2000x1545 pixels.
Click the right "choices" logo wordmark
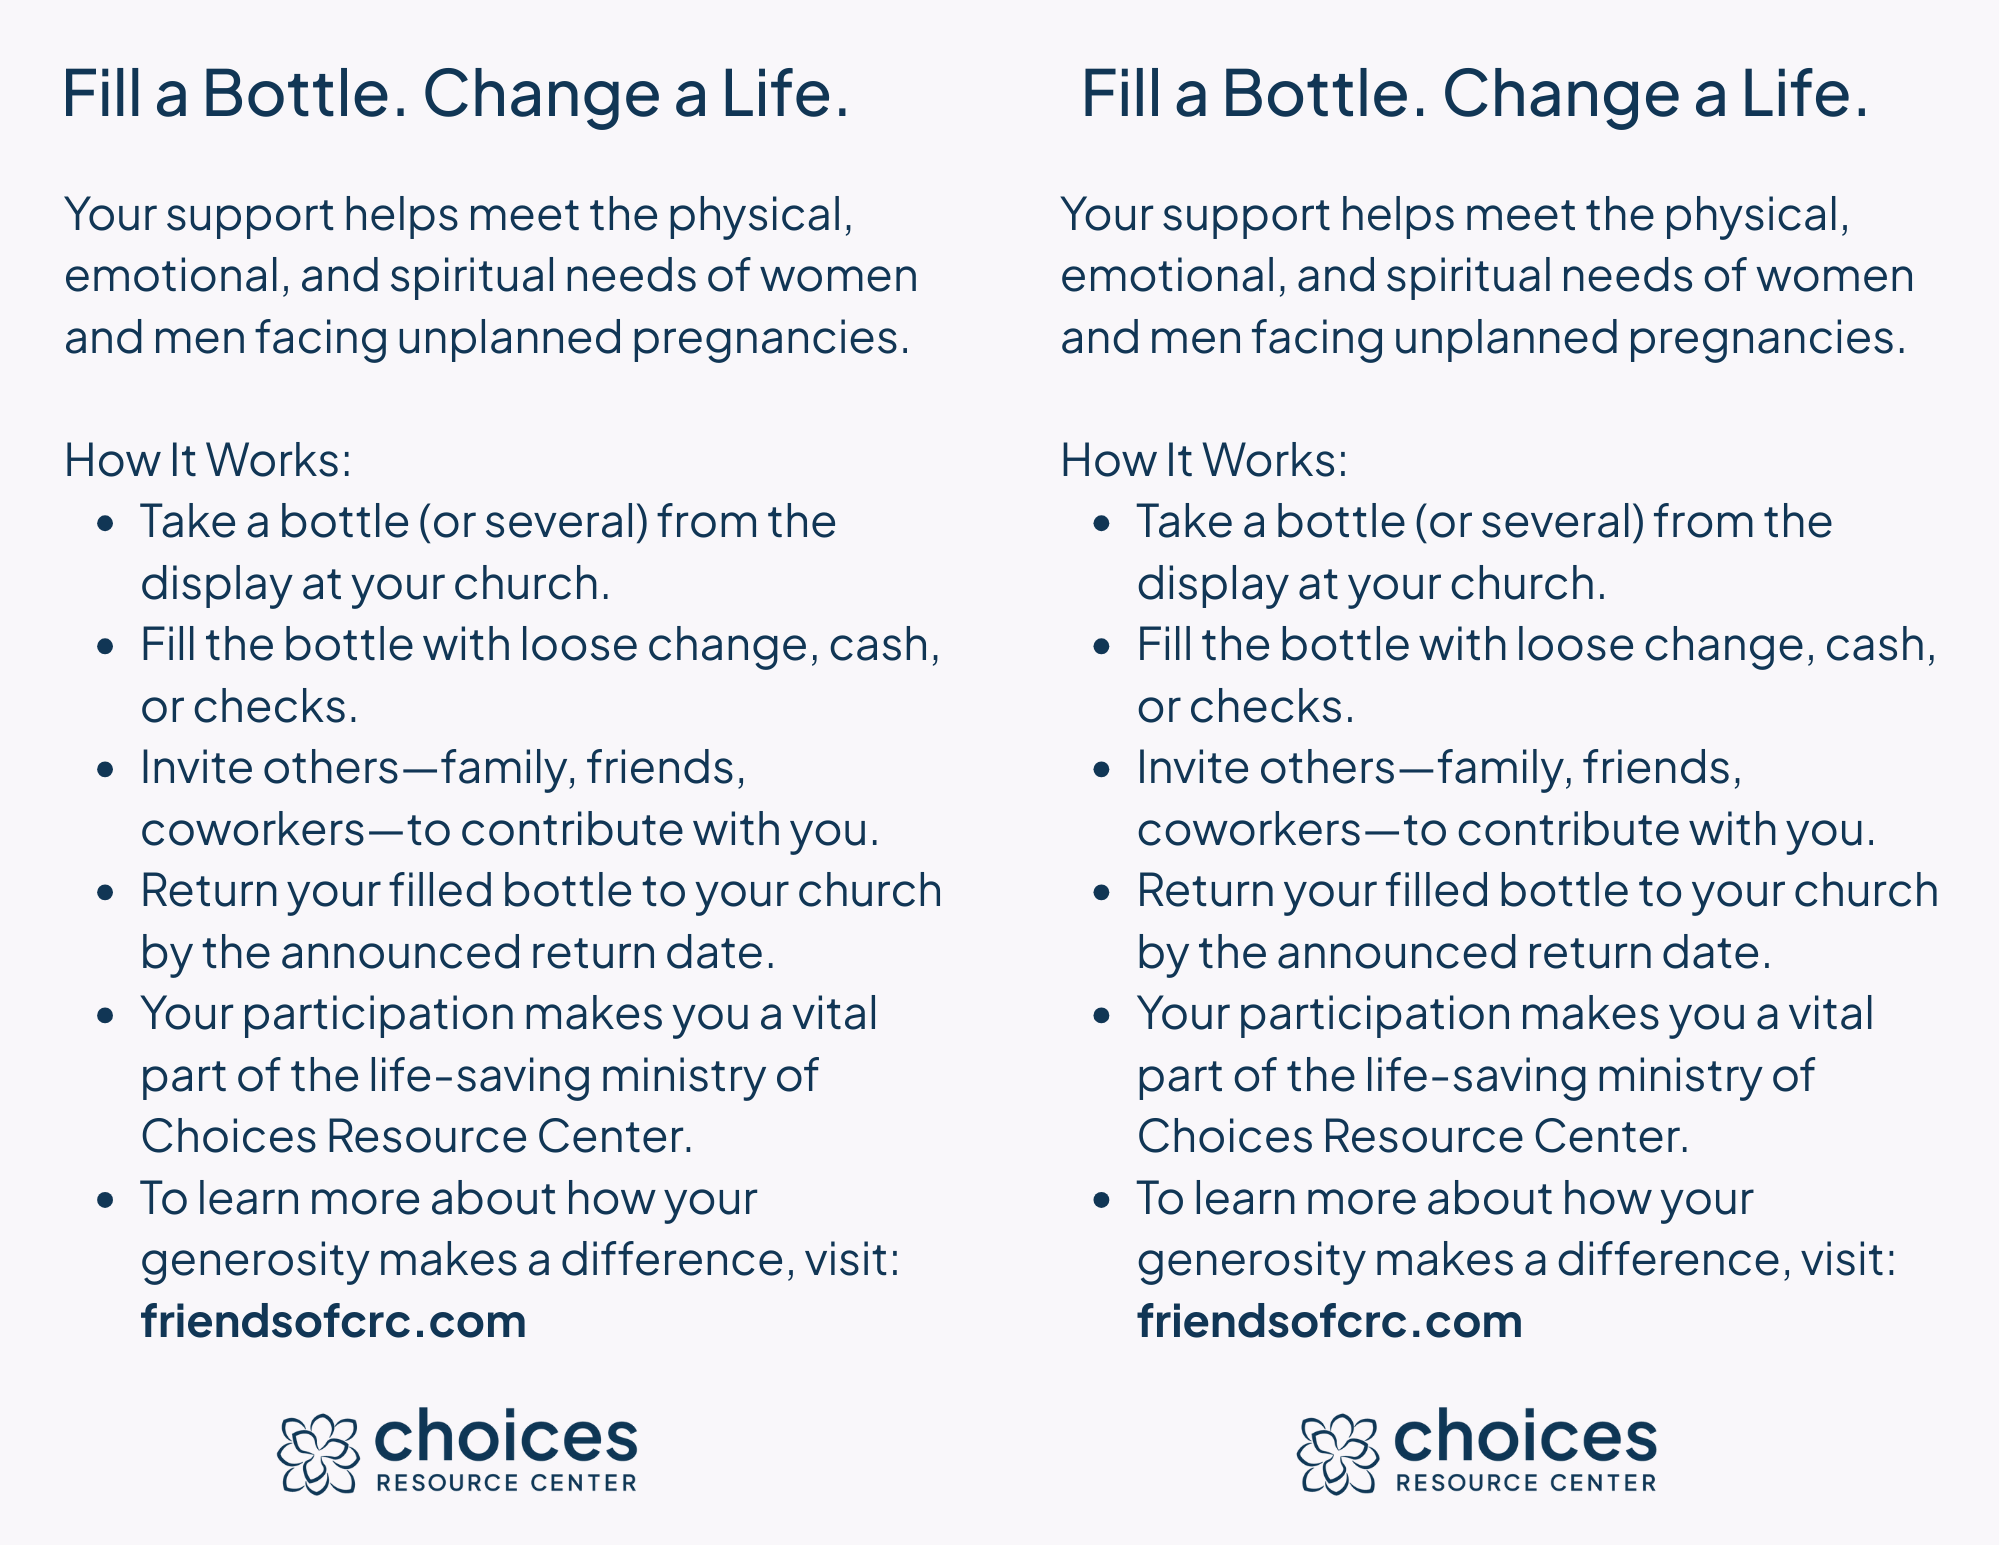point(1525,1438)
